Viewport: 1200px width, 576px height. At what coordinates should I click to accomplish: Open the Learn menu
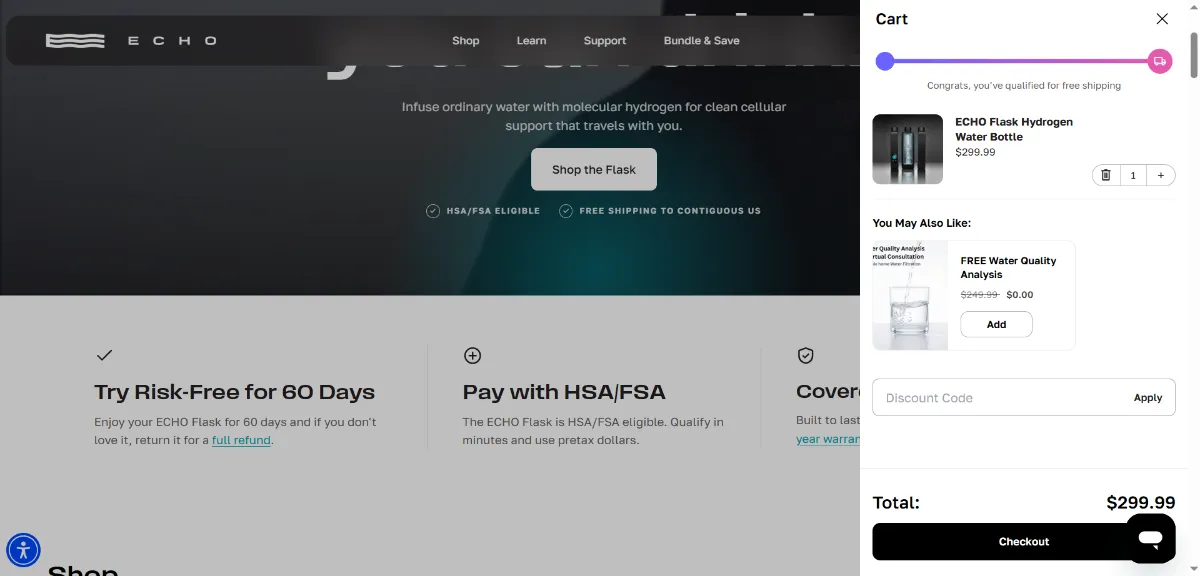pos(531,41)
